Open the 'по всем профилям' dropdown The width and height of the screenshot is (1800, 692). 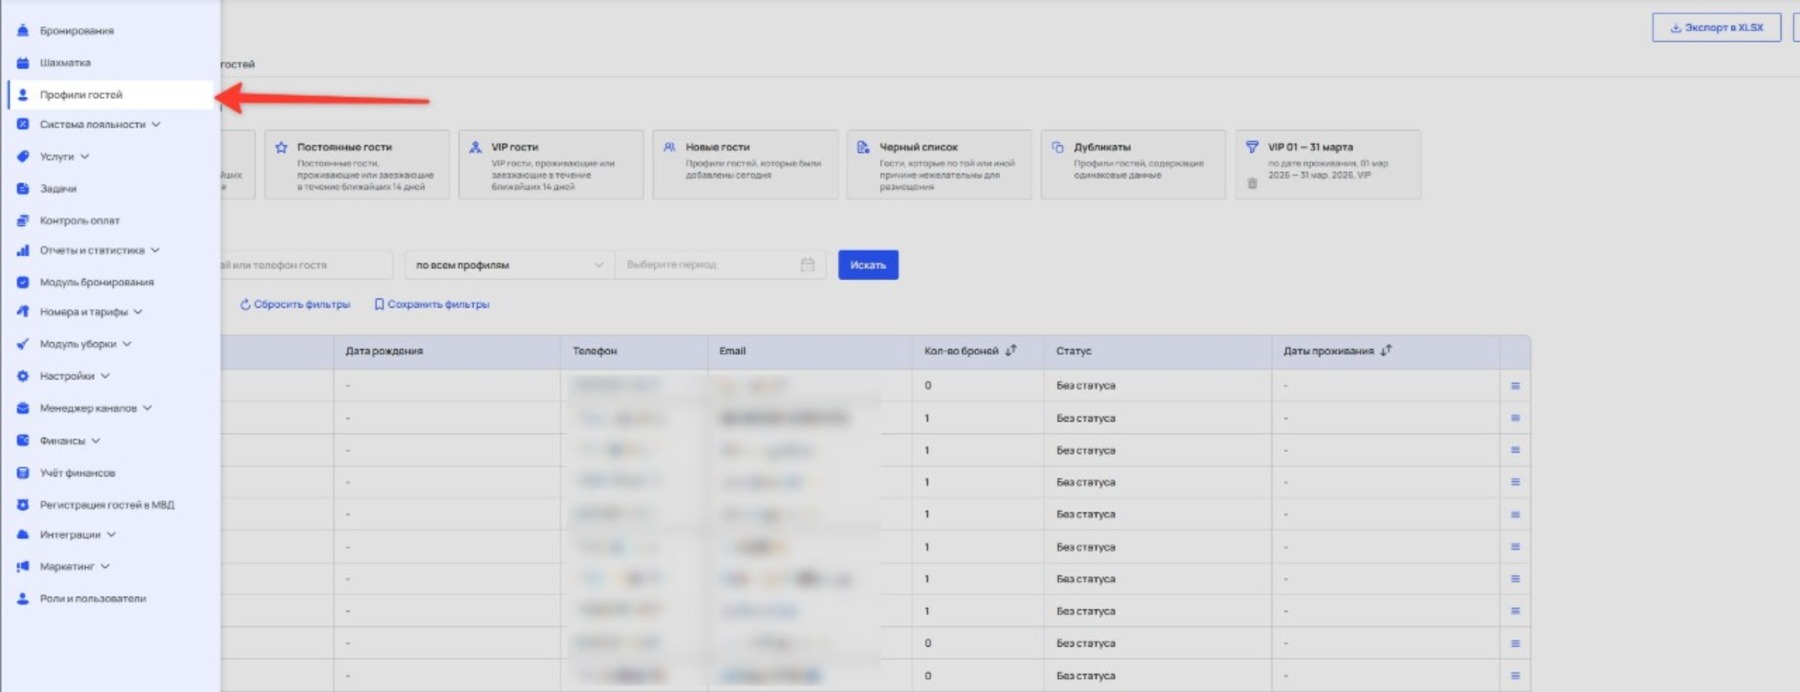tap(509, 265)
